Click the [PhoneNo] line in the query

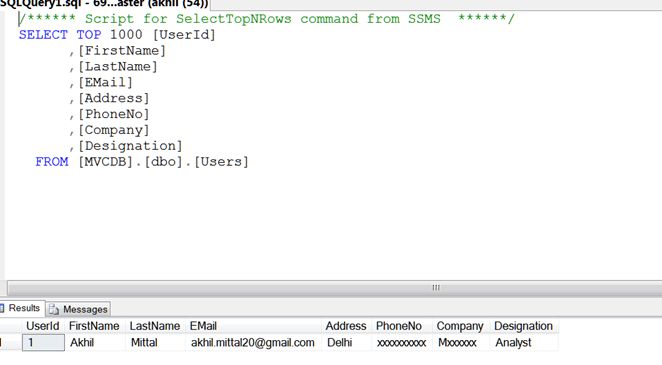[109, 114]
